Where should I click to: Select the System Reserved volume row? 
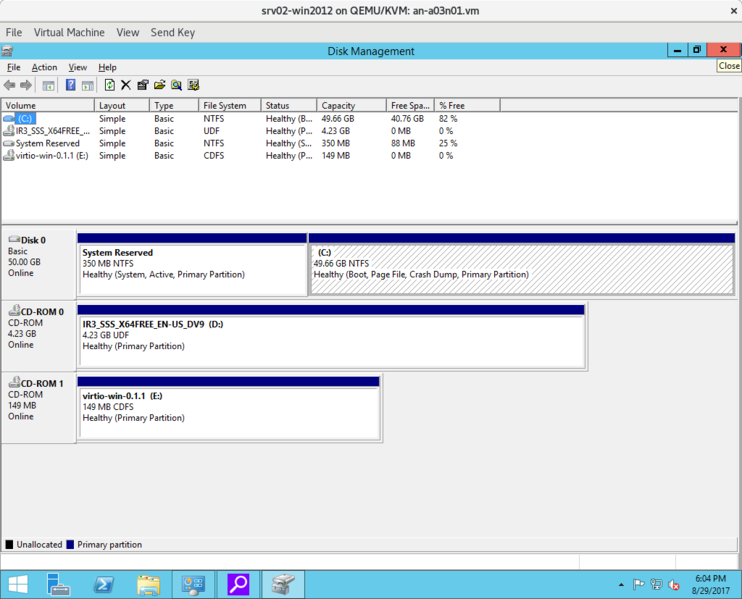click(47, 143)
